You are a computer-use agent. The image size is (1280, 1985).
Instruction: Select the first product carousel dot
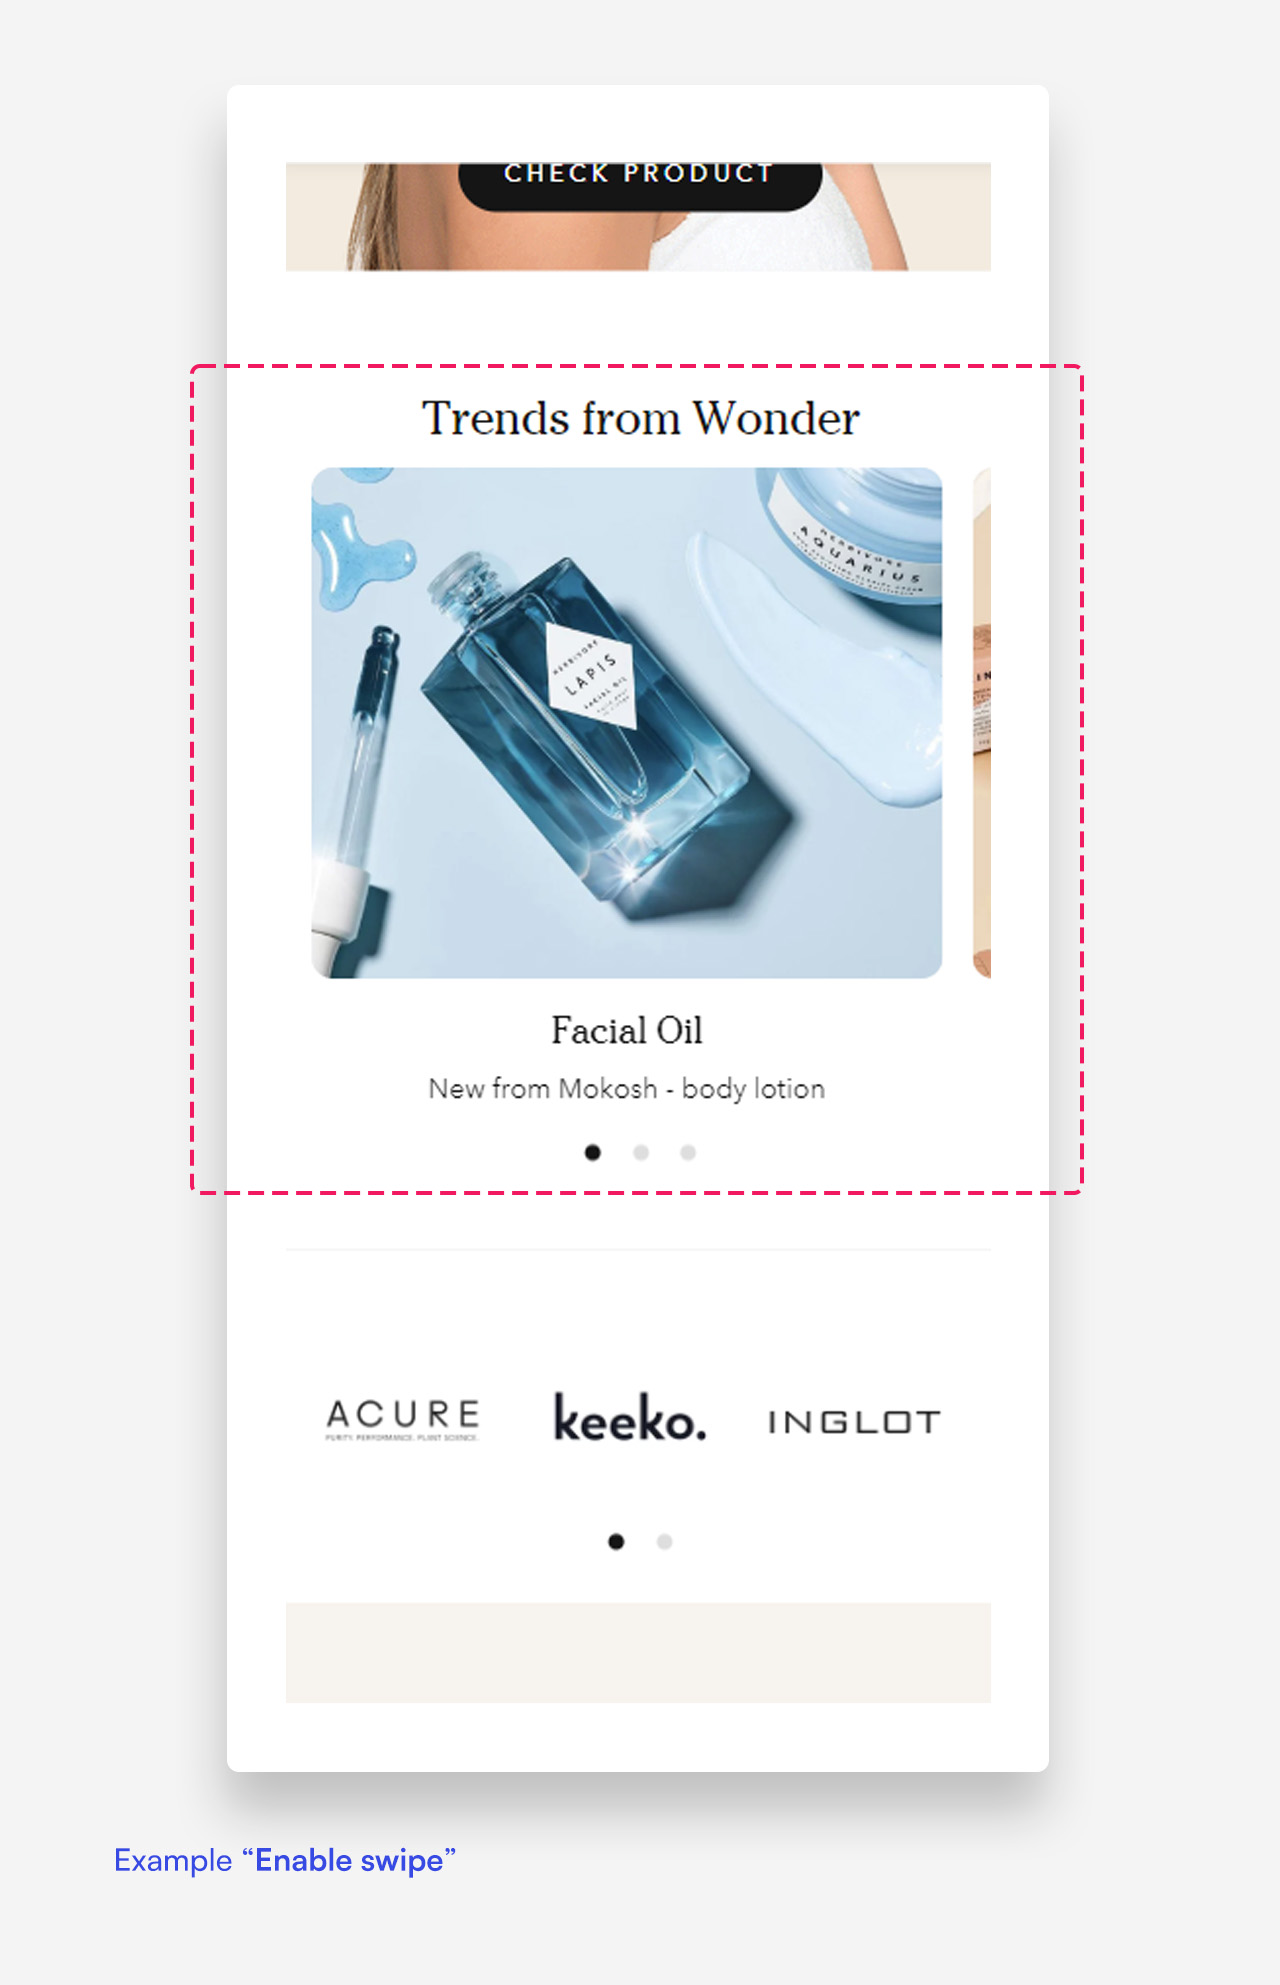(x=593, y=1153)
